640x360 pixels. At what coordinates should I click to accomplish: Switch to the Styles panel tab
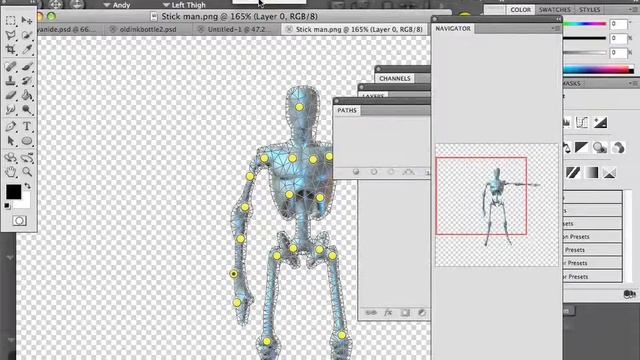589,9
